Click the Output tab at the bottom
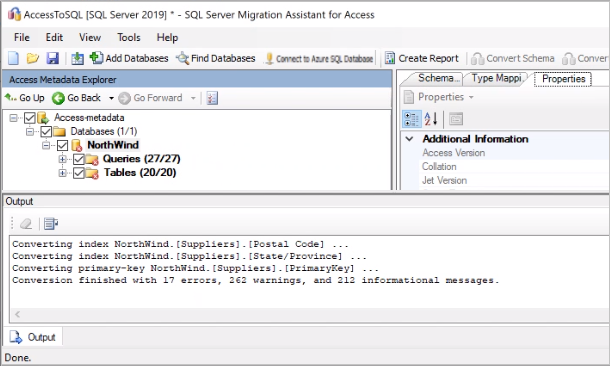611x366 pixels. pos(33,337)
